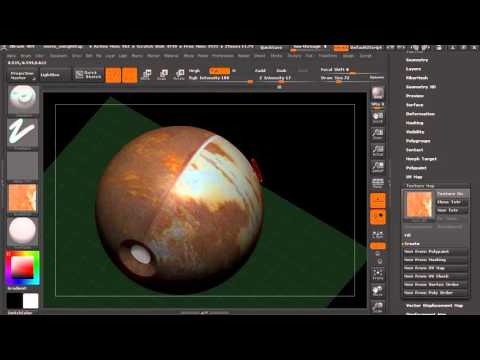The height and width of the screenshot is (360, 480).
Task: Toggle Zadd sculpt mode
Action: [x=260, y=71]
